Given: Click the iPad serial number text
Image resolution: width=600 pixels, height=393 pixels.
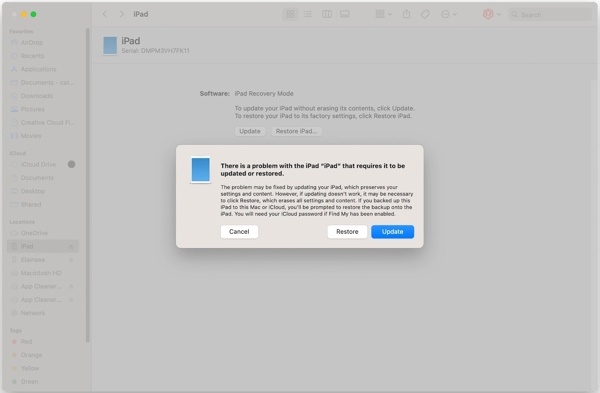Looking at the screenshot, I should 155,51.
